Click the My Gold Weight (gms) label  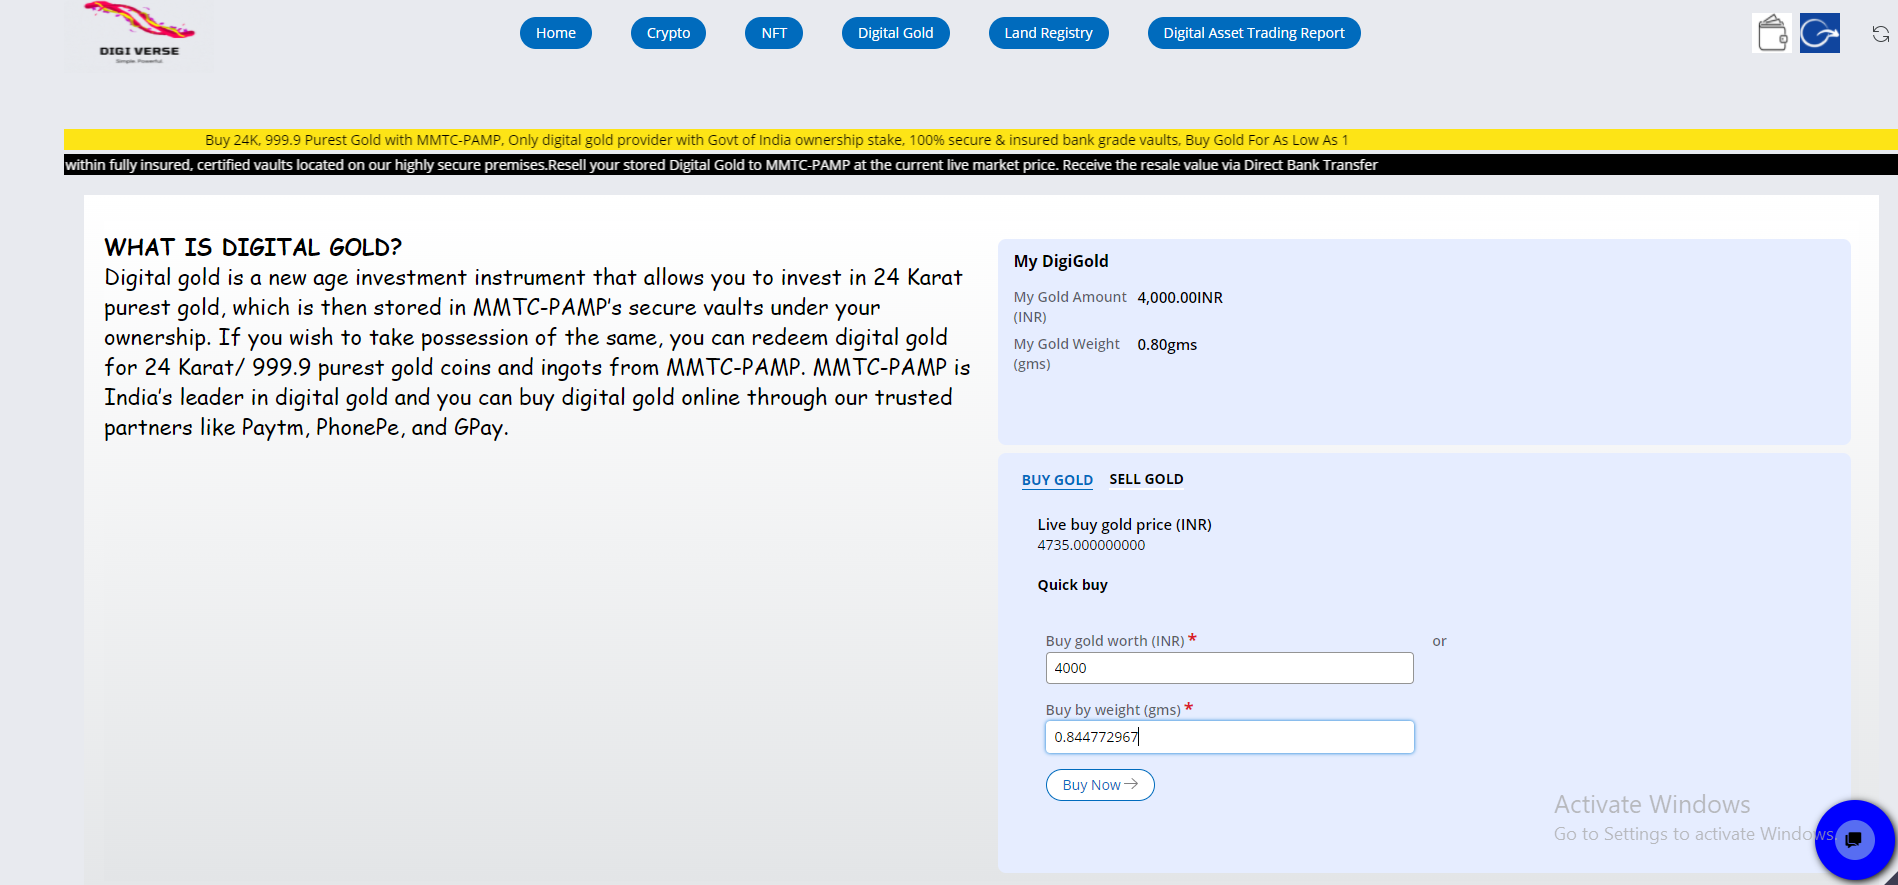(1067, 354)
